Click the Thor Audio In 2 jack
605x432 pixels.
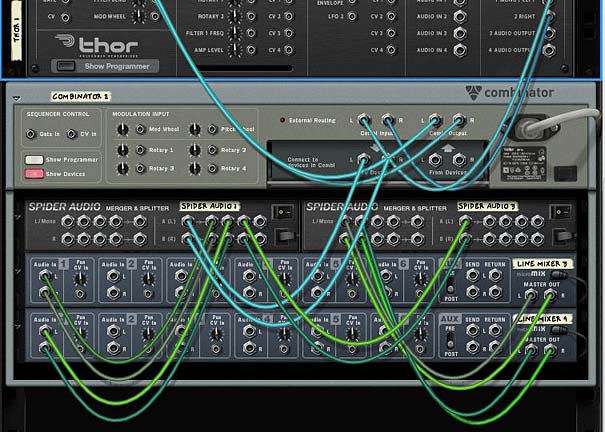tap(460, 17)
